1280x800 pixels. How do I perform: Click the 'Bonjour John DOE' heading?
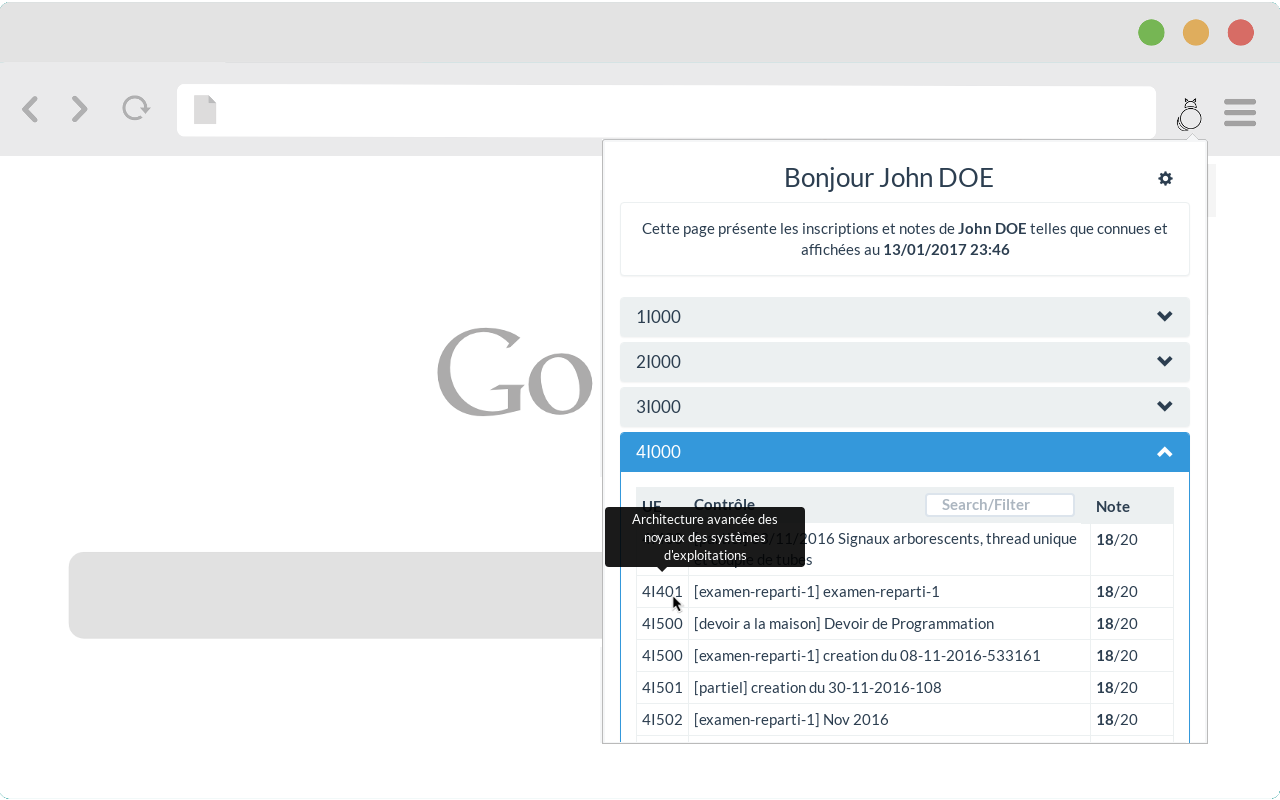889,178
